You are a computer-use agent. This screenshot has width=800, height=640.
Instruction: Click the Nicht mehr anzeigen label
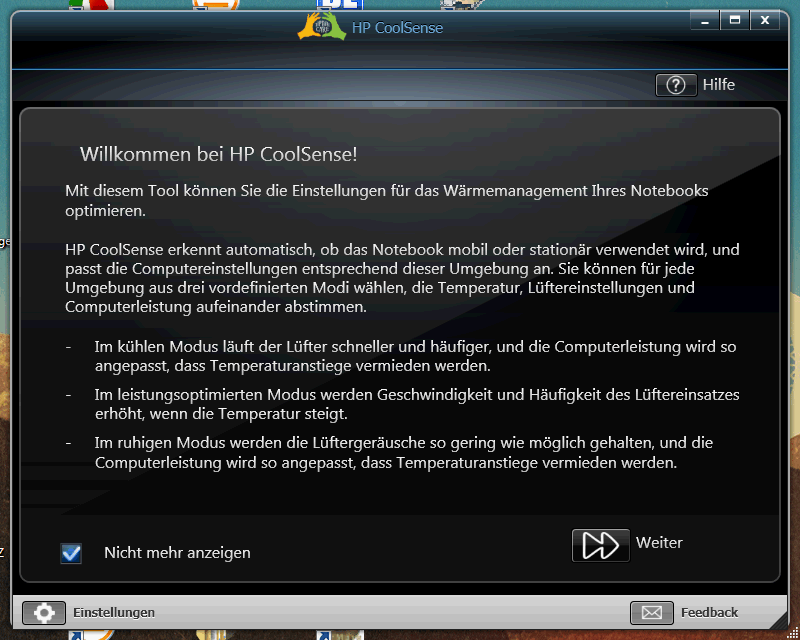pyautogui.click(x=177, y=553)
